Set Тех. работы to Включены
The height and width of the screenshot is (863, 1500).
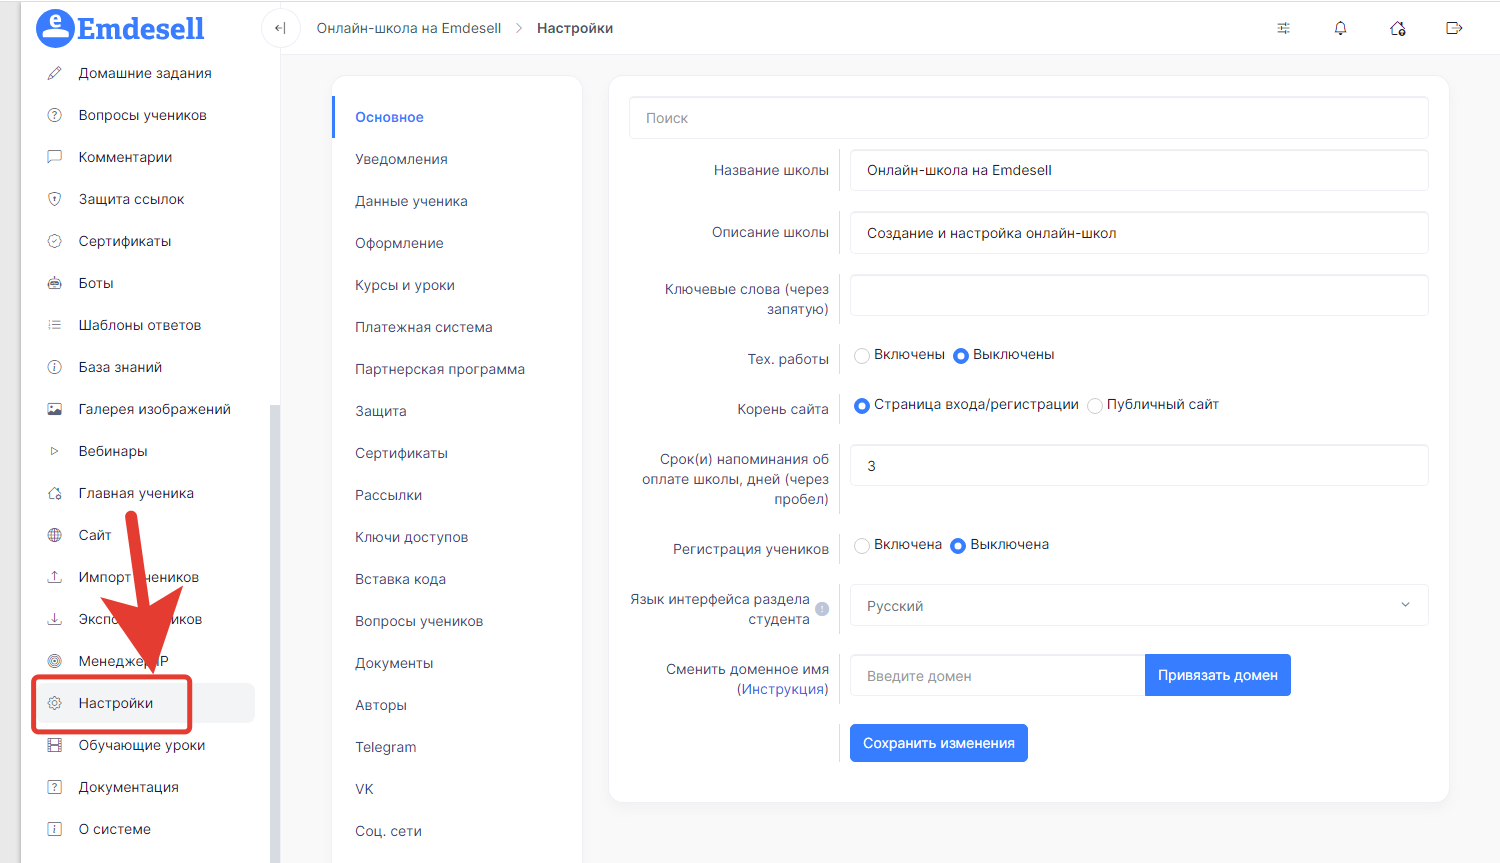coord(862,355)
